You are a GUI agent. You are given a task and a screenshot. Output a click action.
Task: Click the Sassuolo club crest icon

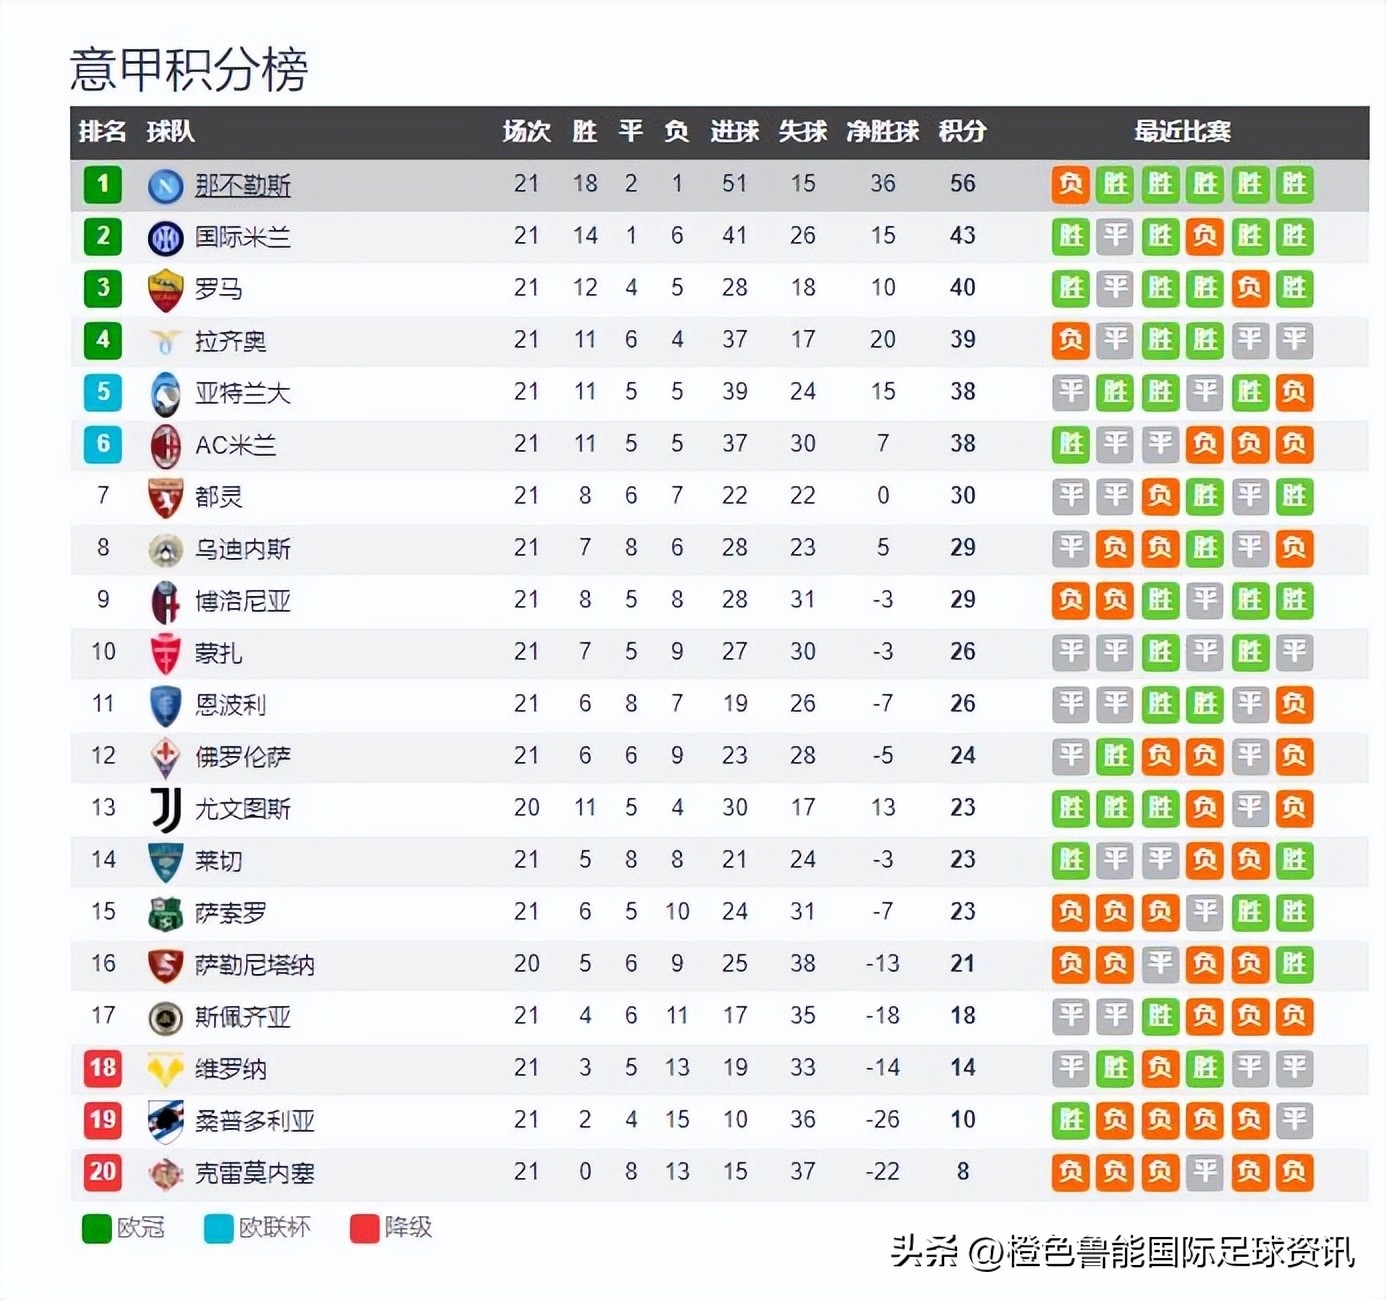click(165, 913)
